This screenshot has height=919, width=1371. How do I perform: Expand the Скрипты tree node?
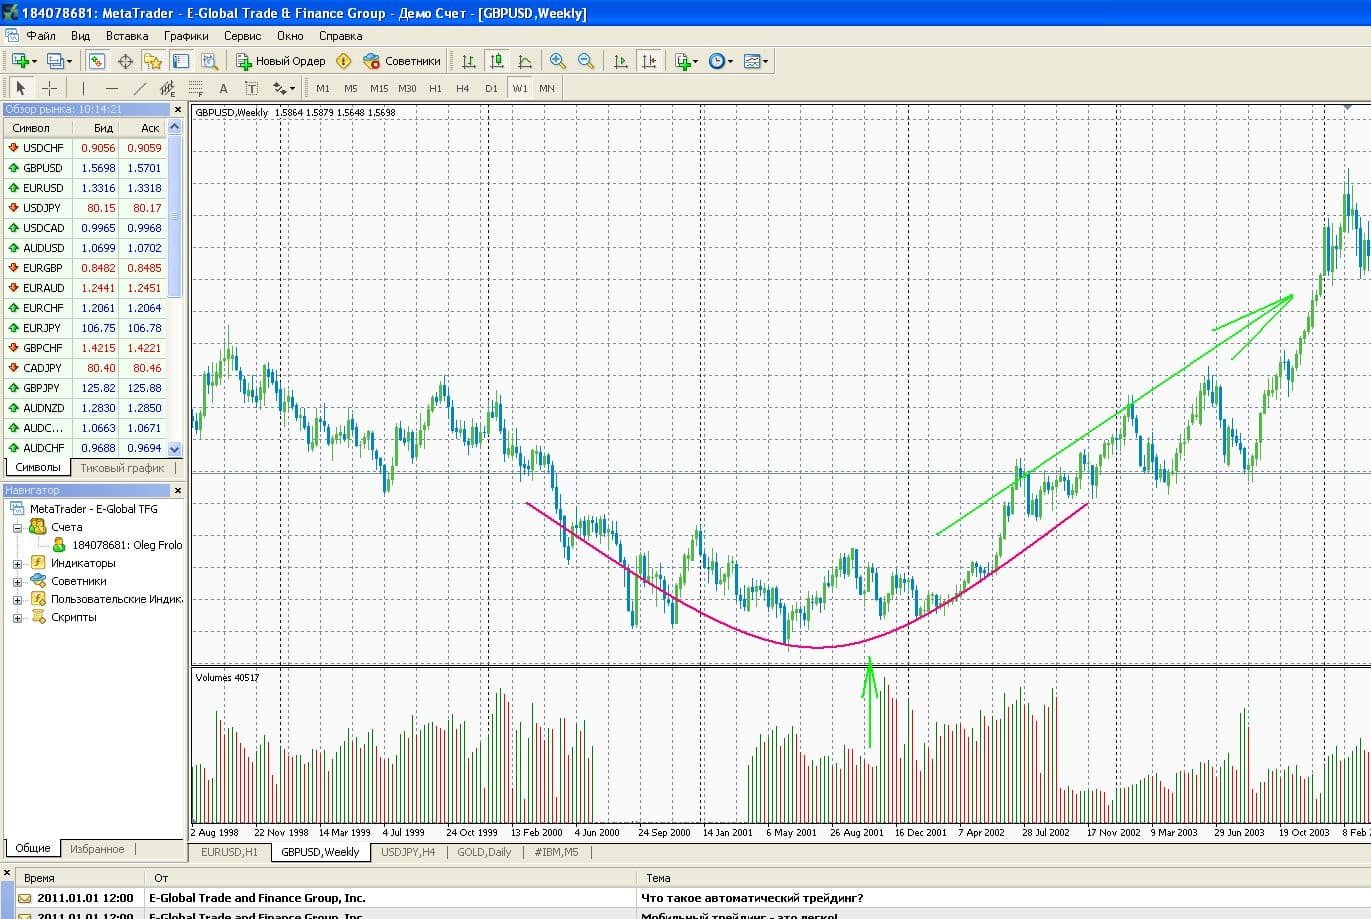point(17,618)
